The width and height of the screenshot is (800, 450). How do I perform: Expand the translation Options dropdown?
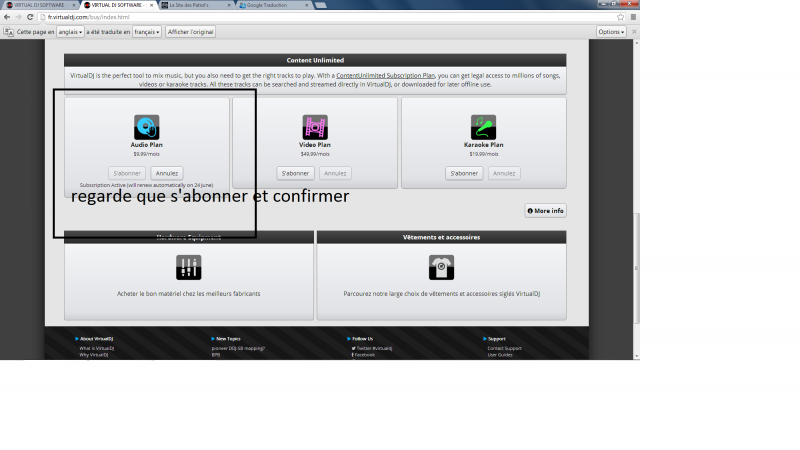[x=611, y=32]
